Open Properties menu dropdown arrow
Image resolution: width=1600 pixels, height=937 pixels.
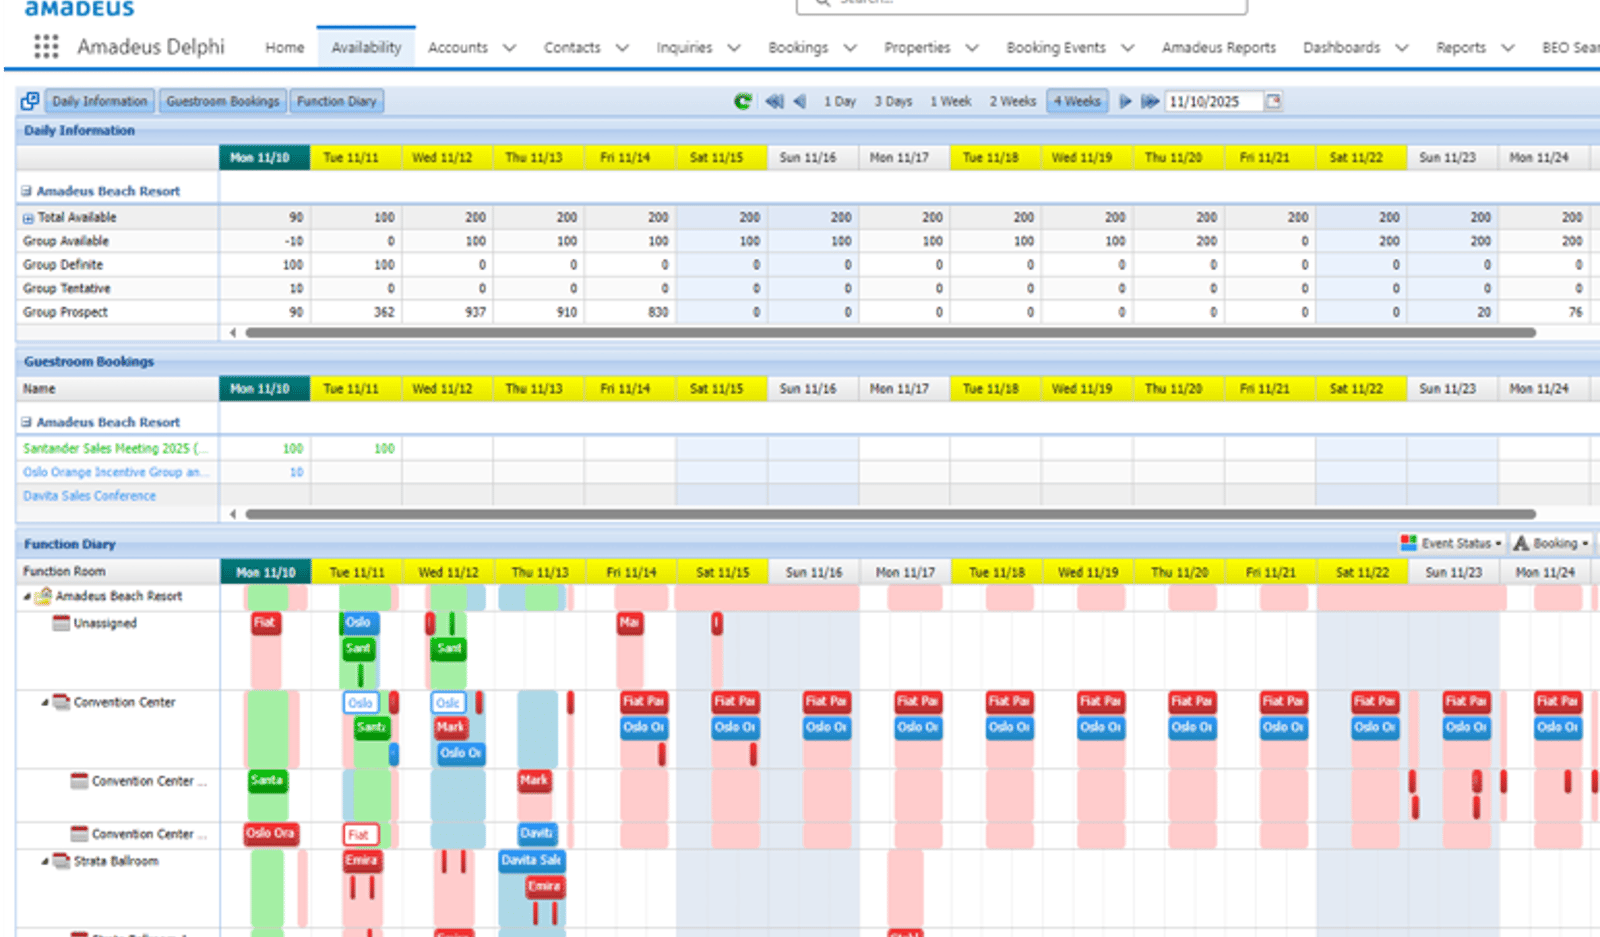coord(972,48)
